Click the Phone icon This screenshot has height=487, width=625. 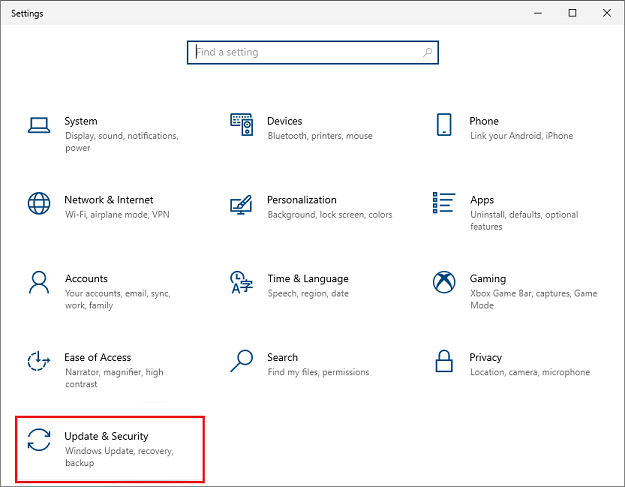pos(444,125)
